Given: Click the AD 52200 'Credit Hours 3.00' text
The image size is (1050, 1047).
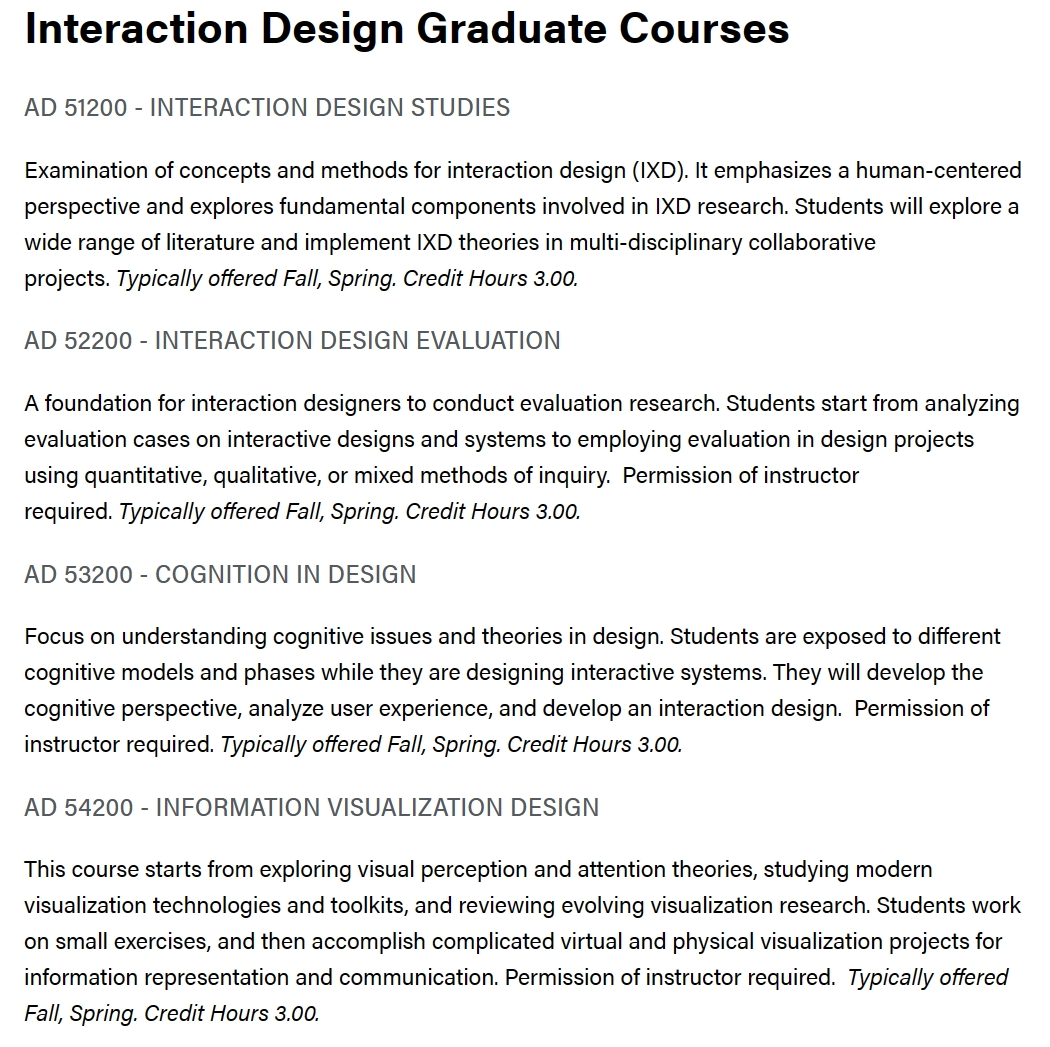Looking at the screenshot, I should (493, 511).
